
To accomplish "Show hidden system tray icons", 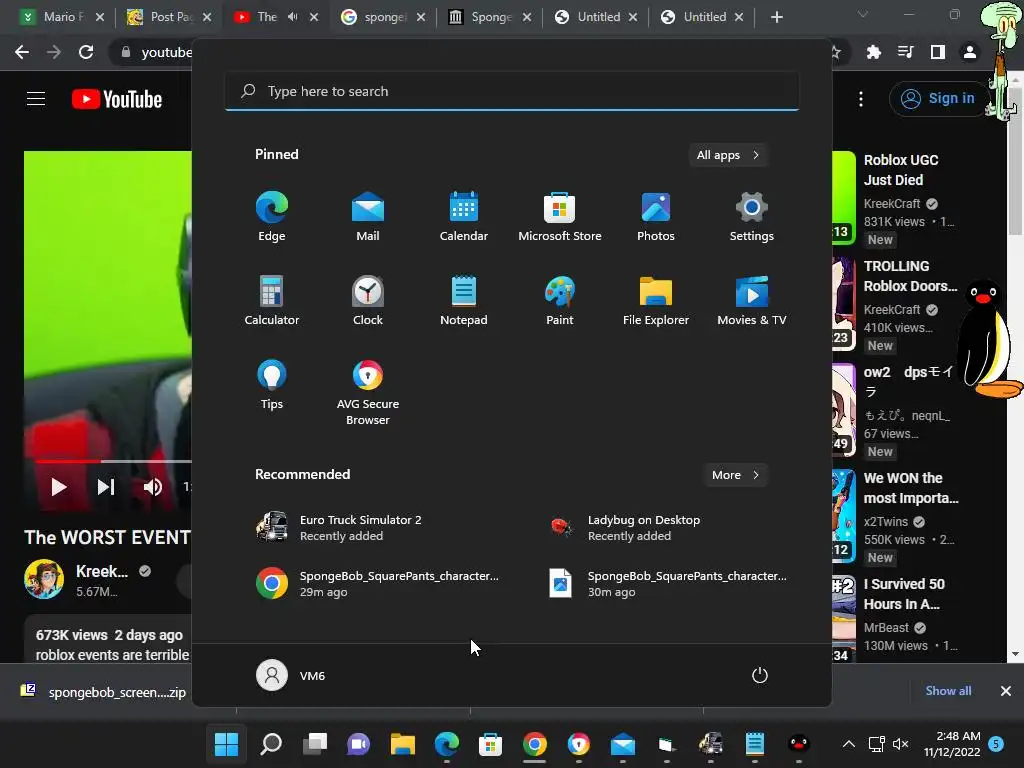I will click(x=848, y=744).
